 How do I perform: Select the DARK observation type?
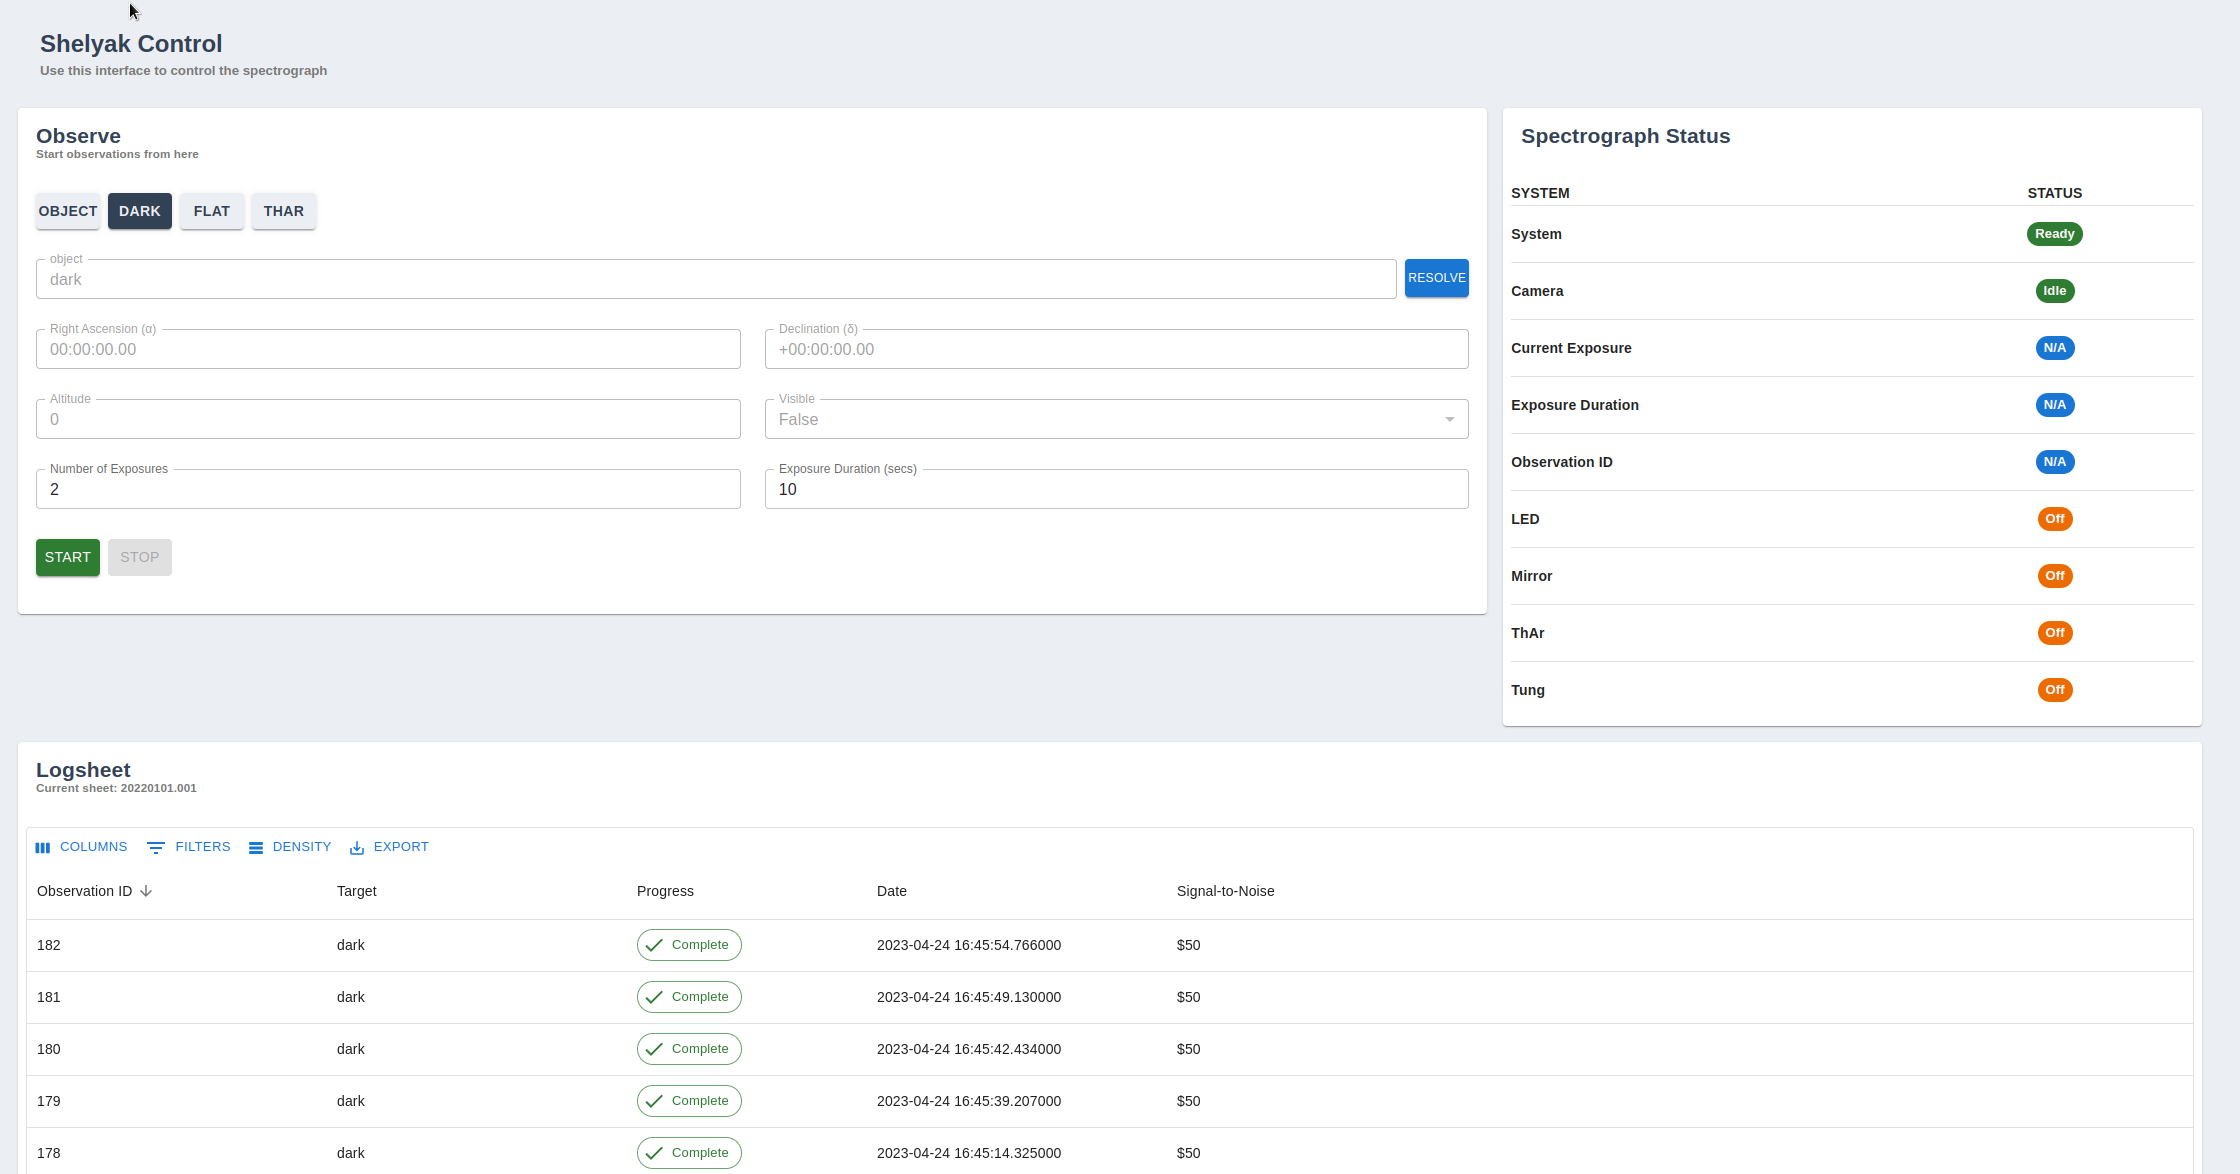[140, 211]
